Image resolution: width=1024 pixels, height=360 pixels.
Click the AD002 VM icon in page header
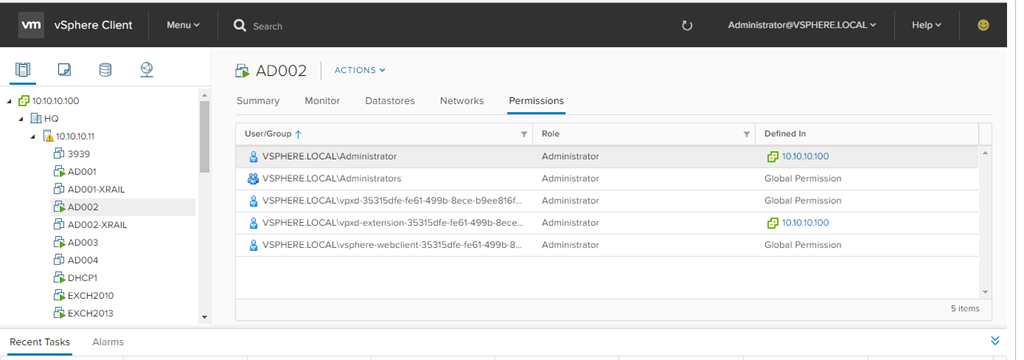pos(243,71)
